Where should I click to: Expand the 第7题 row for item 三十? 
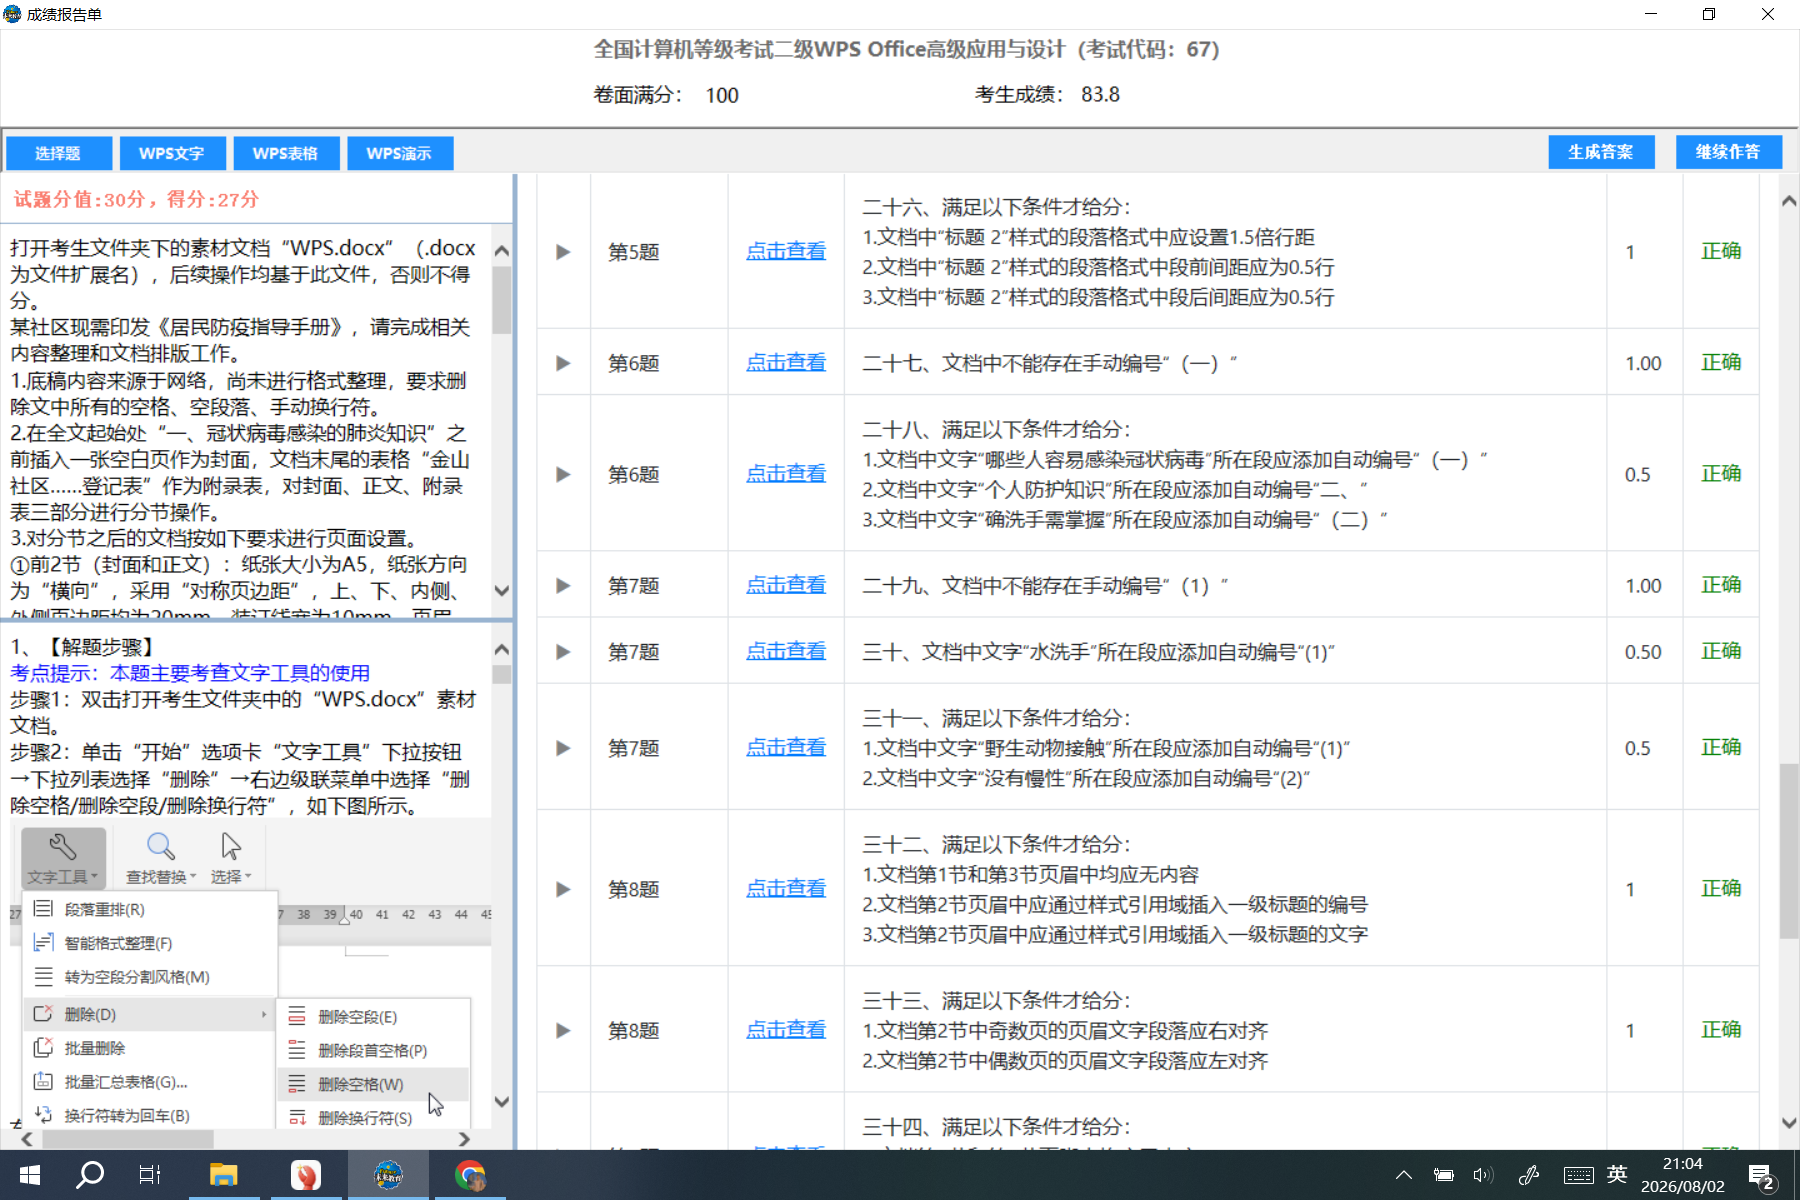(x=563, y=652)
